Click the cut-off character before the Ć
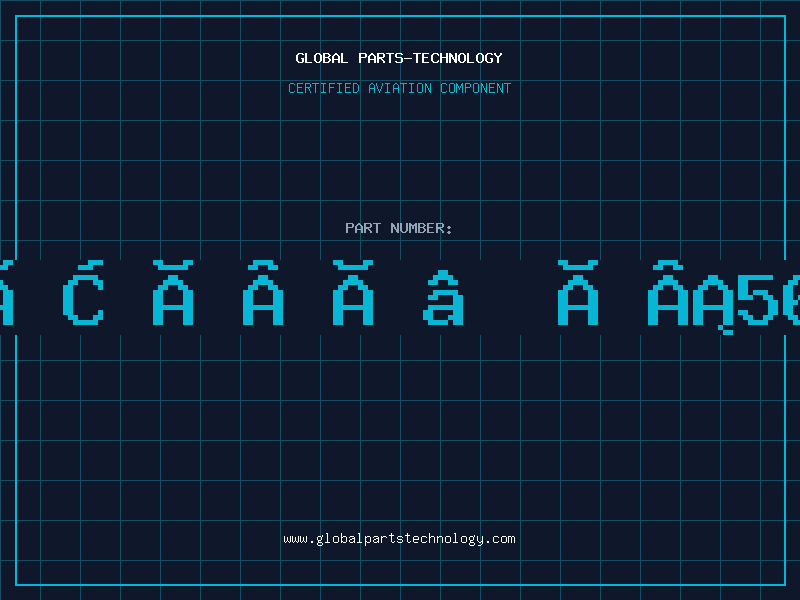Screen dimensions: 800x600 click(5, 297)
